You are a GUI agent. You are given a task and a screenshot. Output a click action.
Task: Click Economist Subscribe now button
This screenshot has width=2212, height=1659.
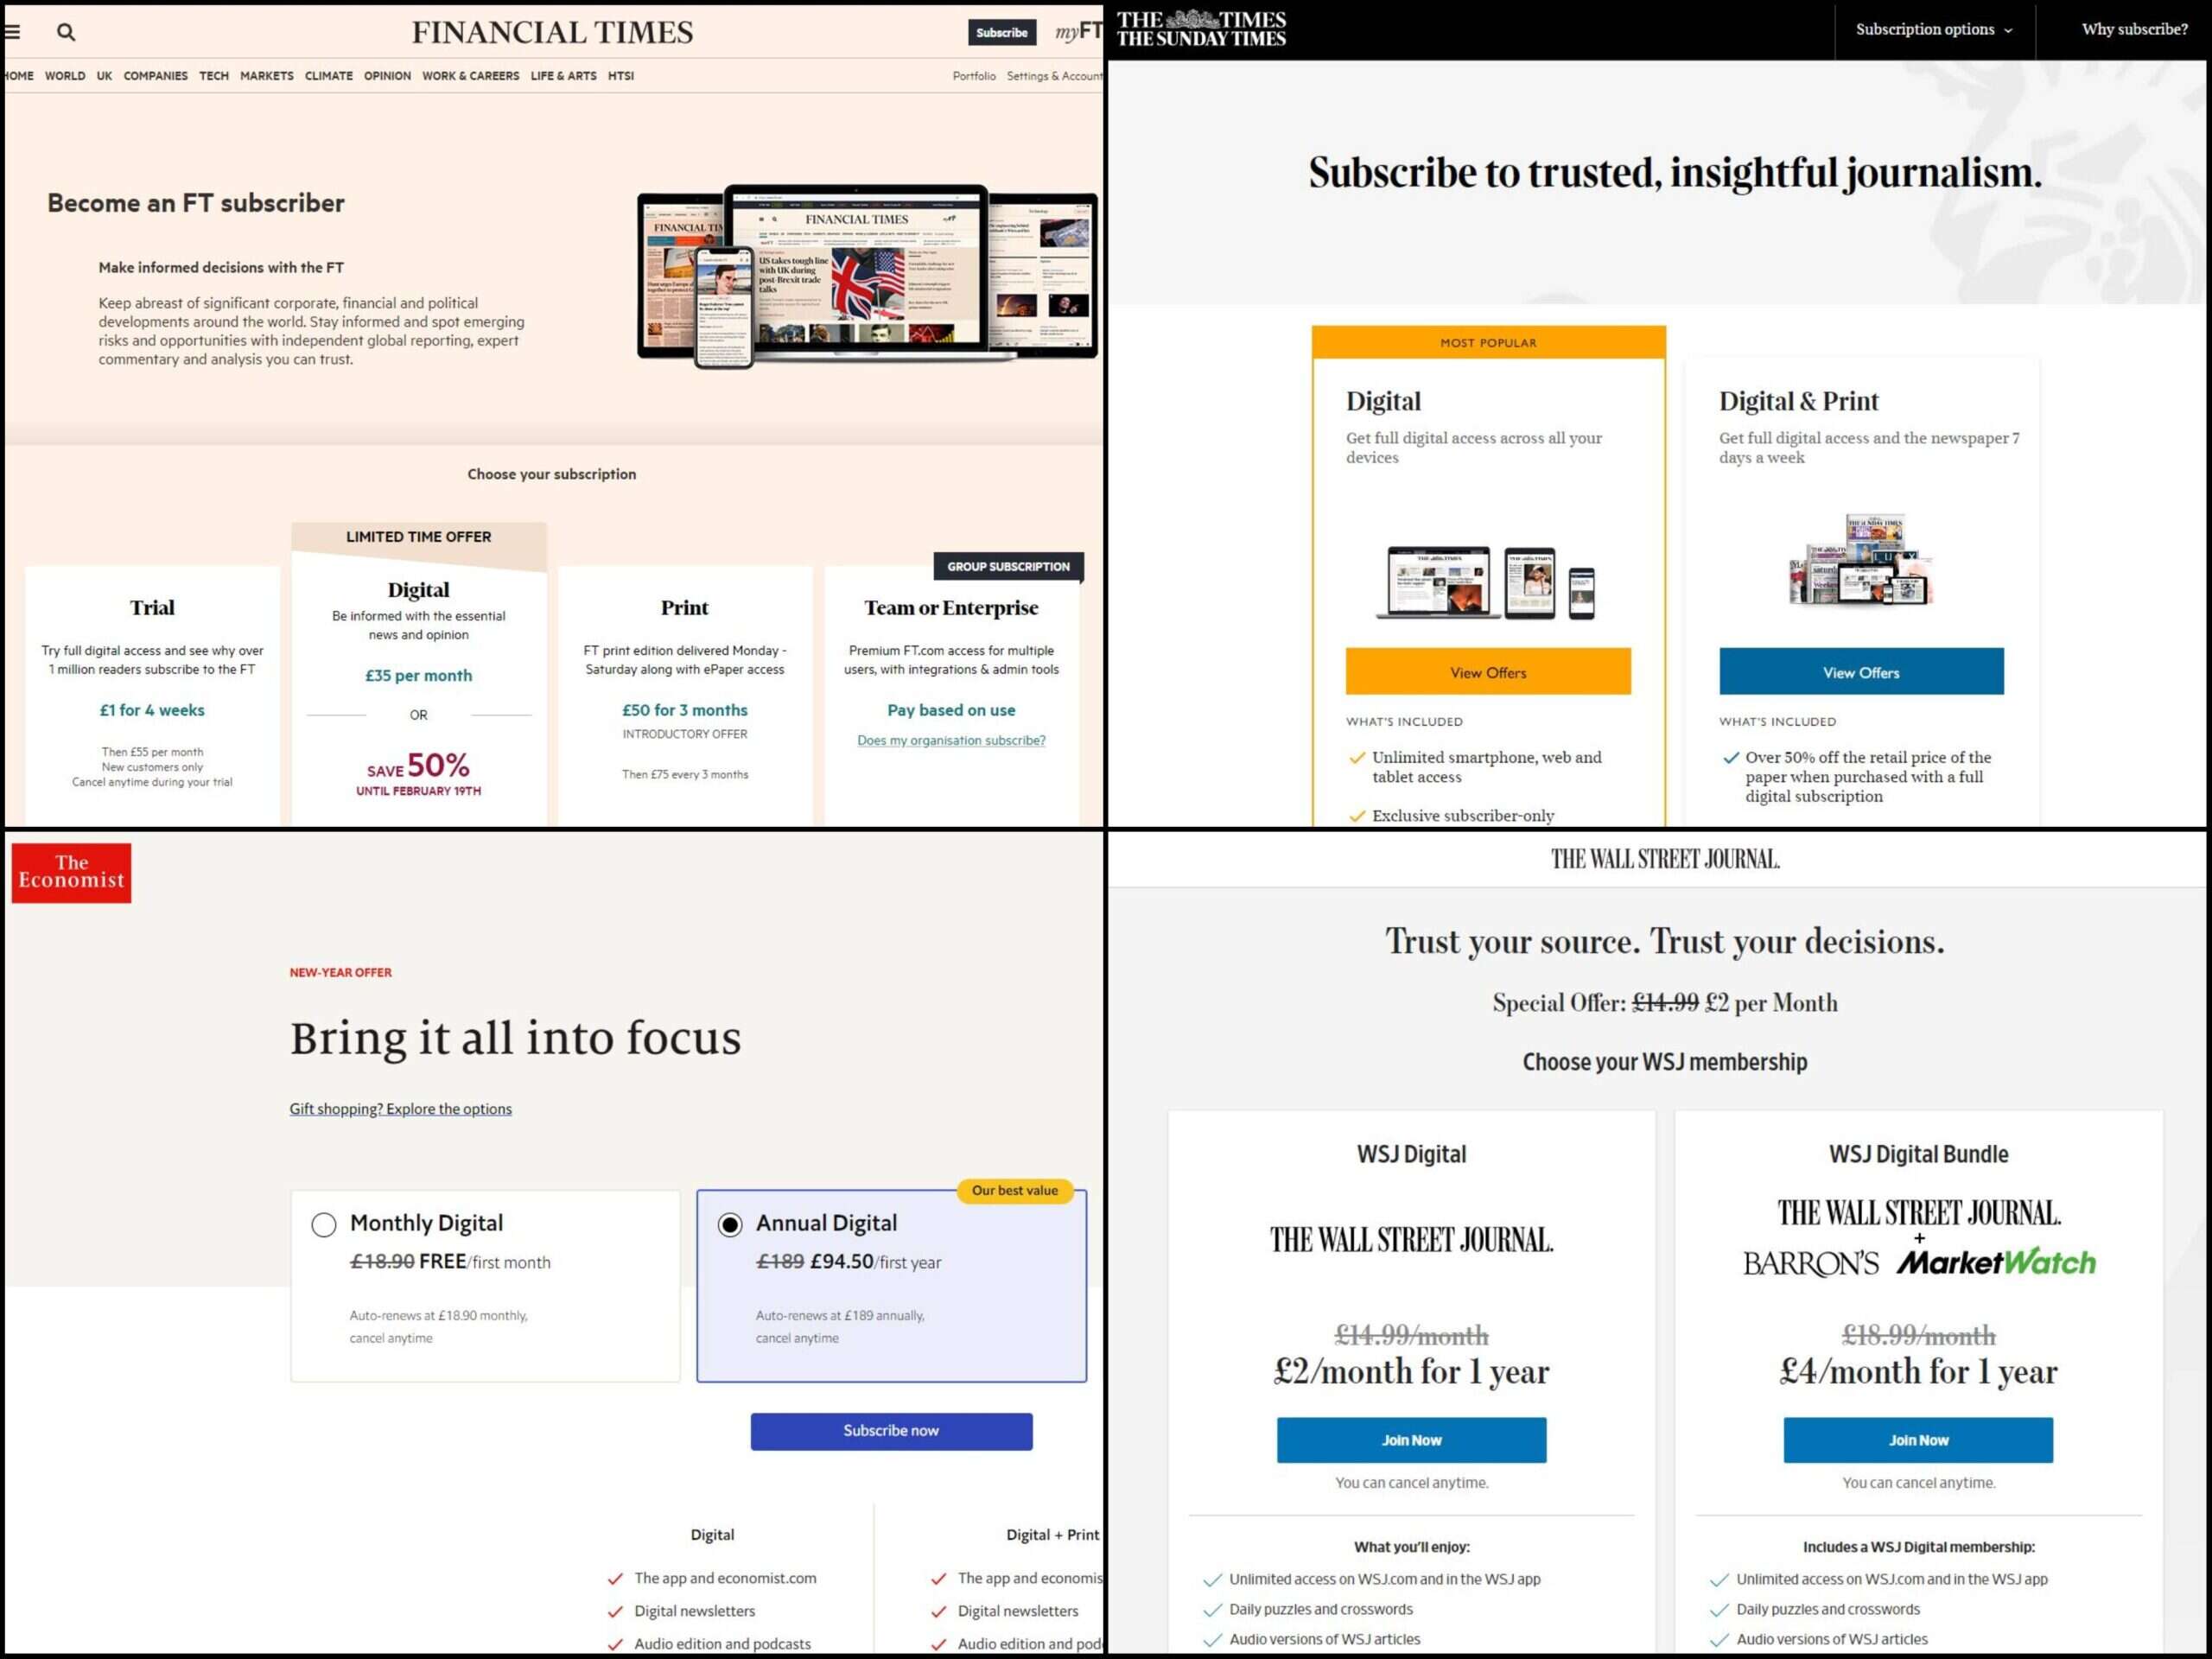[890, 1429]
